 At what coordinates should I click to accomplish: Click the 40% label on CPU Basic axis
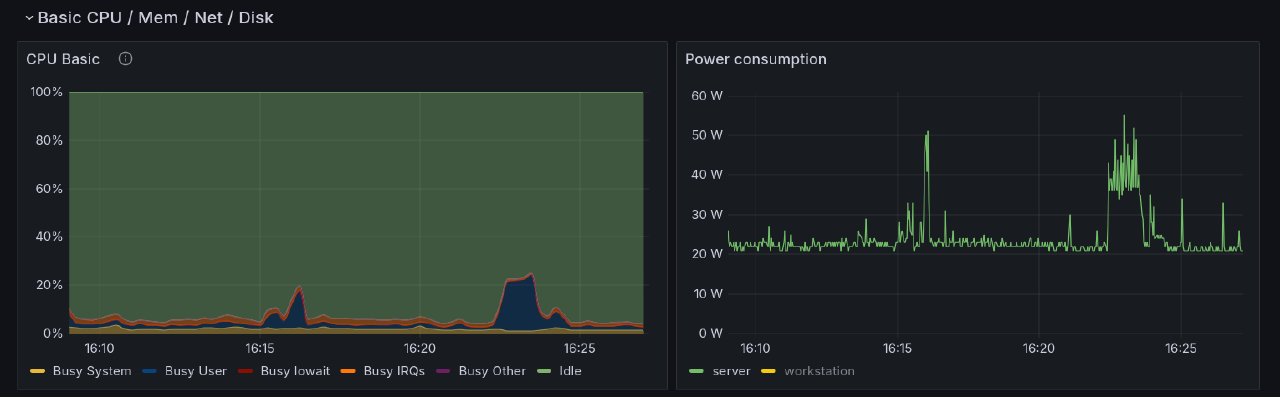[x=49, y=236]
